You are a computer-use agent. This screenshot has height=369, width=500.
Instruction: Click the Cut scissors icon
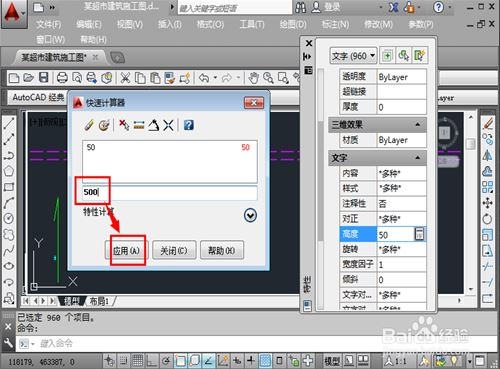pos(125,78)
